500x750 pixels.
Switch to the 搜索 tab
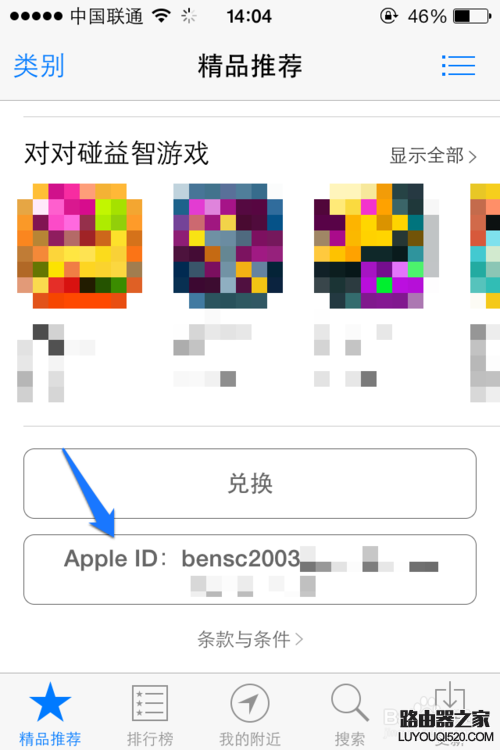(x=349, y=739)
